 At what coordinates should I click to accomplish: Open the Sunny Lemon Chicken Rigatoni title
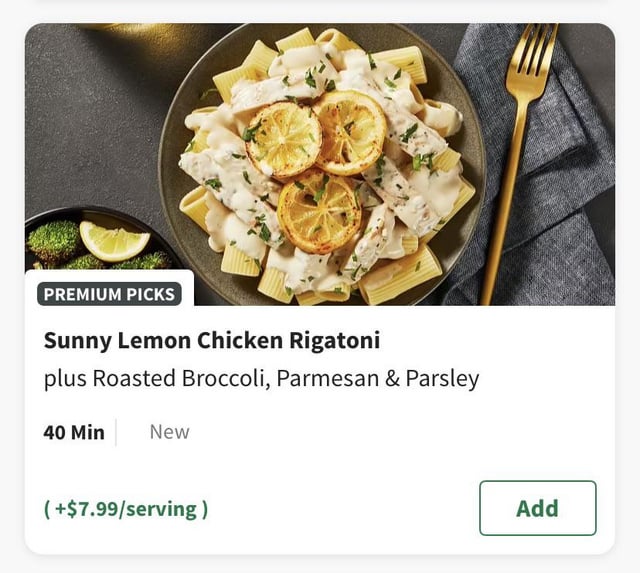pyautogui.click(x=211, y=340)
